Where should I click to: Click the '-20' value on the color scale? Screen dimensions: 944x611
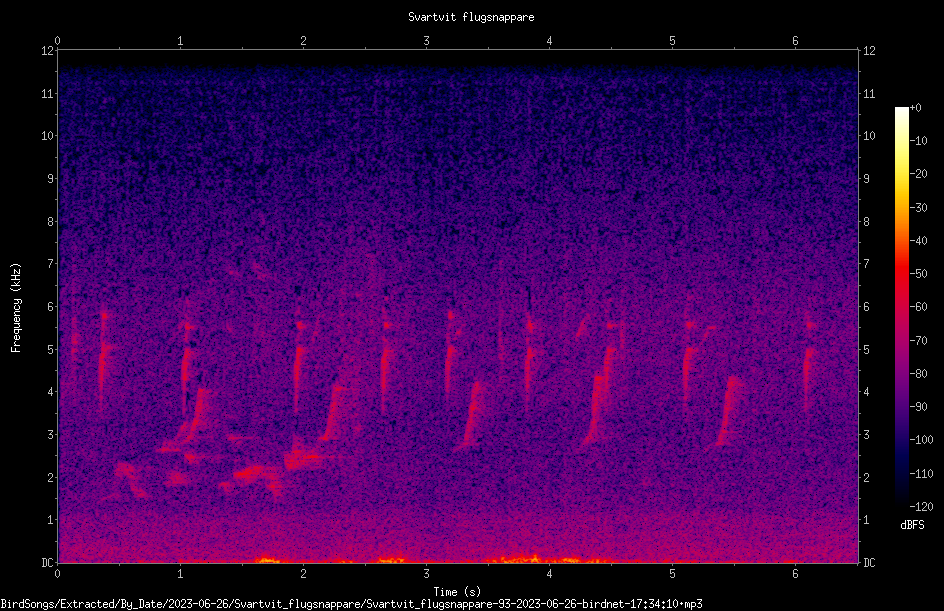(x=918, y=173)
